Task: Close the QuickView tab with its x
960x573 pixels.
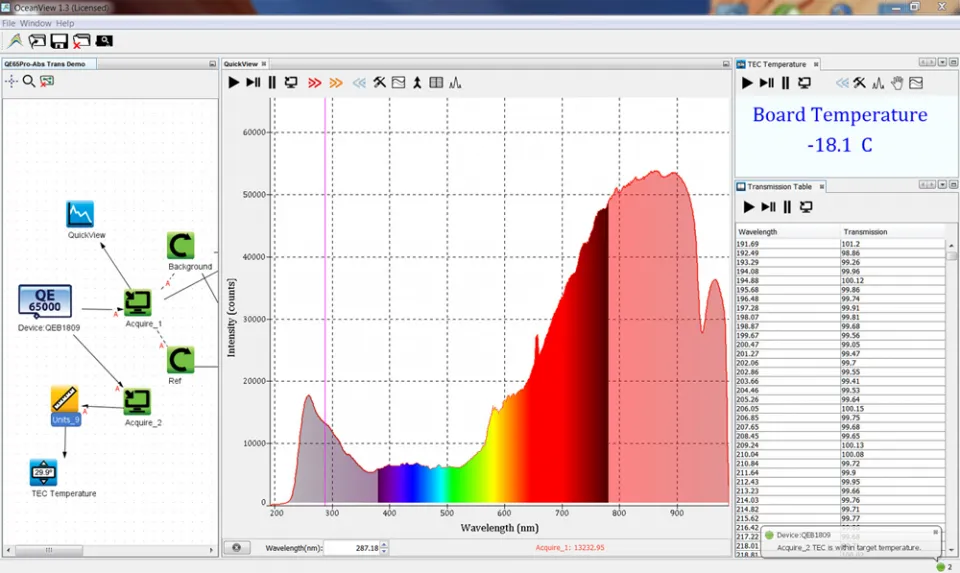Action: 264,64
